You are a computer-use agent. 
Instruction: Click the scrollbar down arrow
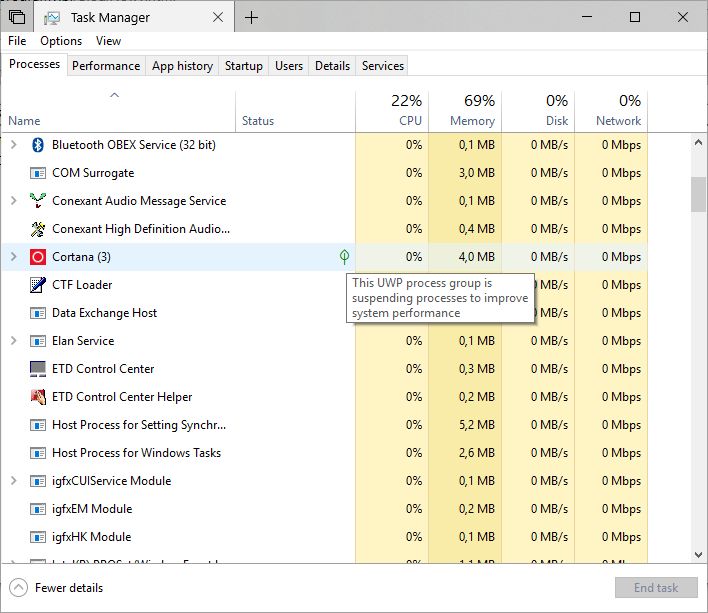pyautogui.click(x=698, y=555)
